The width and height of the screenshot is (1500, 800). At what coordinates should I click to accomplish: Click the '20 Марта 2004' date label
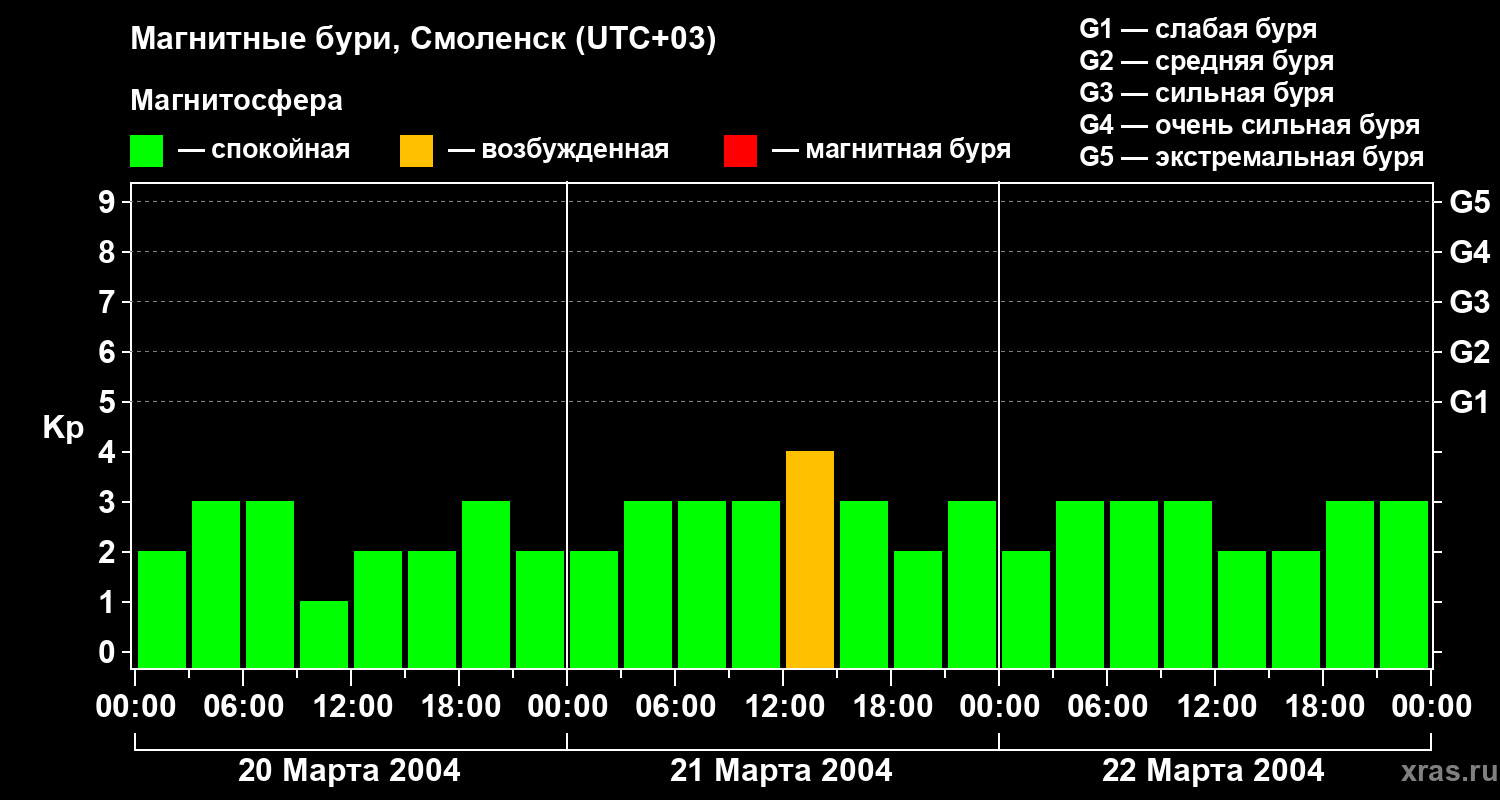tap(349, 771)
